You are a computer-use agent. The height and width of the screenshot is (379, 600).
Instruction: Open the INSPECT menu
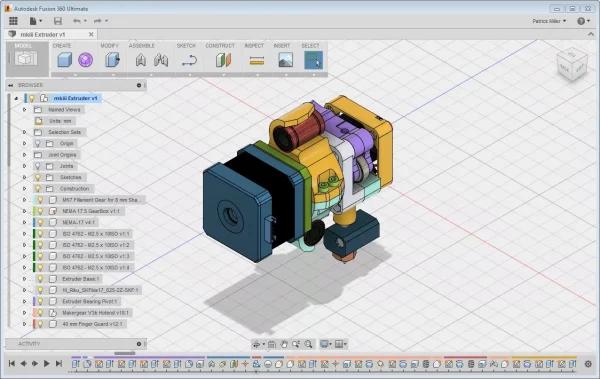pos(254,46)
